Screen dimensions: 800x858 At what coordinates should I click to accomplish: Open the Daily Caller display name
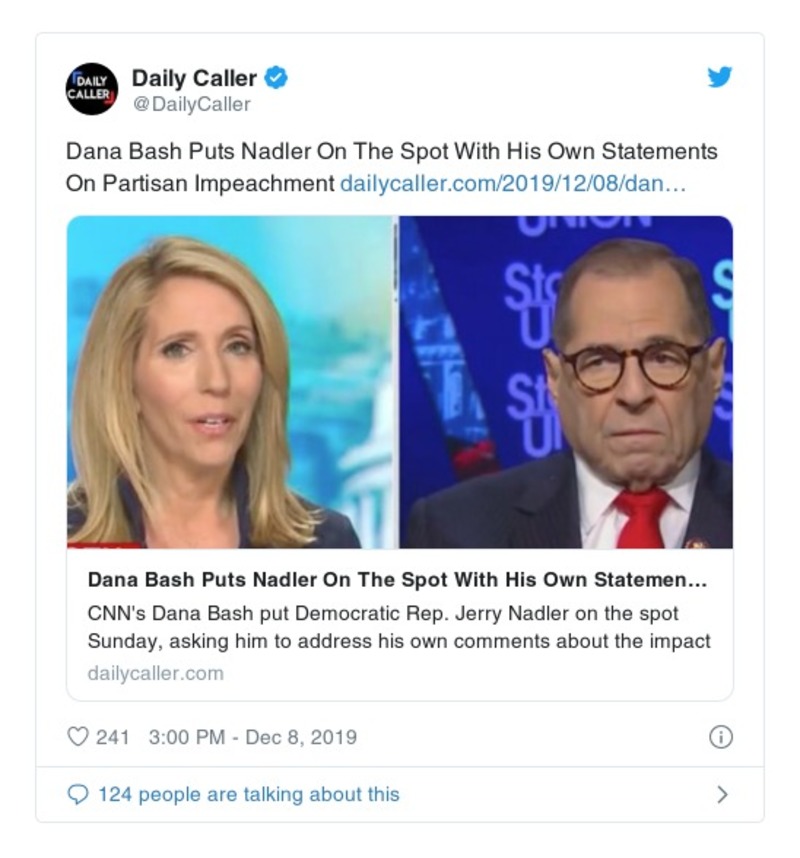(194, 78)
